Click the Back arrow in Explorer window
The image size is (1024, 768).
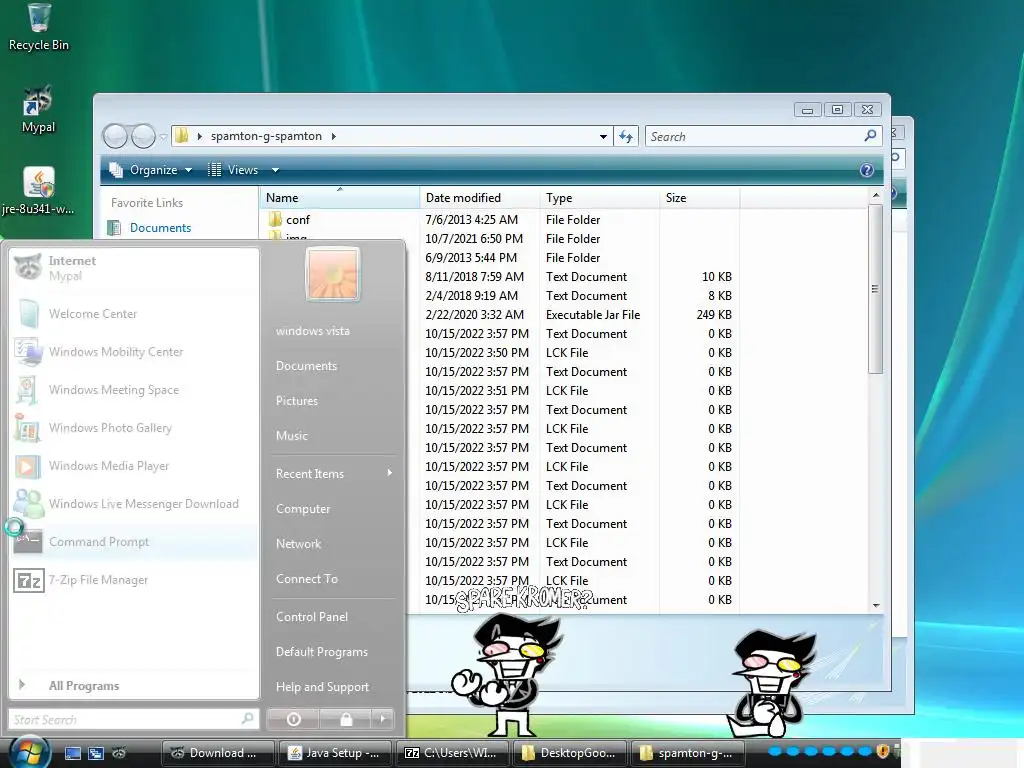(115, 136)
